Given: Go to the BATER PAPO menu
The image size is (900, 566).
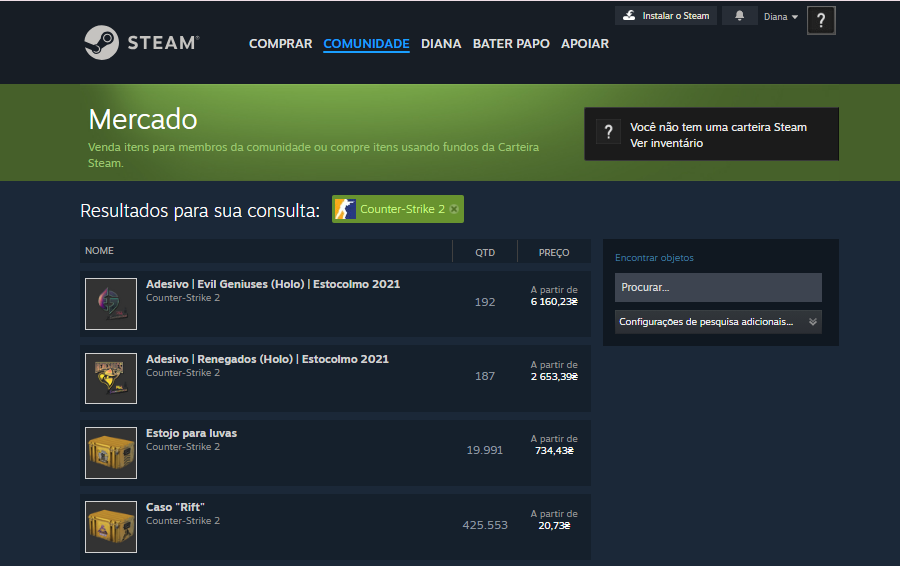Looking at the screenshot, I should tap(511, 44).
